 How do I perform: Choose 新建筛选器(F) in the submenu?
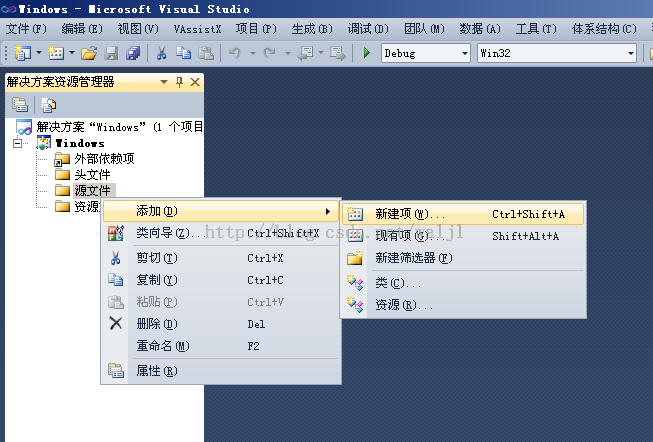pos(463,258)
